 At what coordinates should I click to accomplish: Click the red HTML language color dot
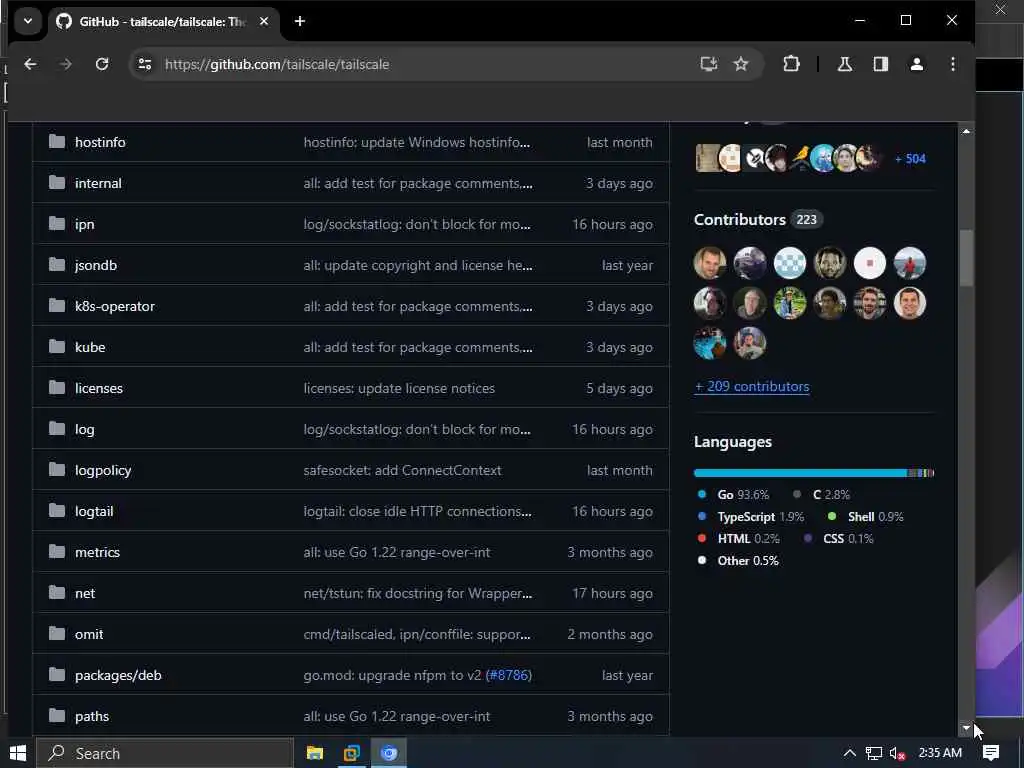[x=702, y=539]
